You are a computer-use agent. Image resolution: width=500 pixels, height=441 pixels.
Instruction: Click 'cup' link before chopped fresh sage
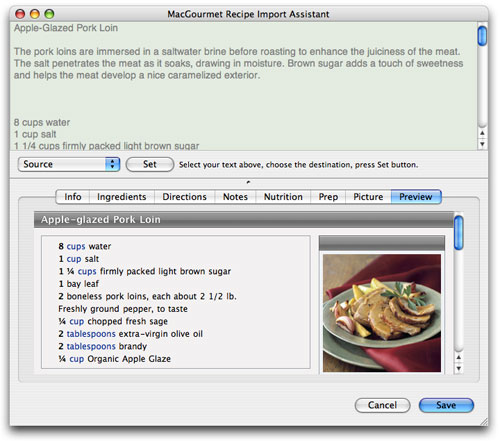pyautogui.click(x=77, y=321)
